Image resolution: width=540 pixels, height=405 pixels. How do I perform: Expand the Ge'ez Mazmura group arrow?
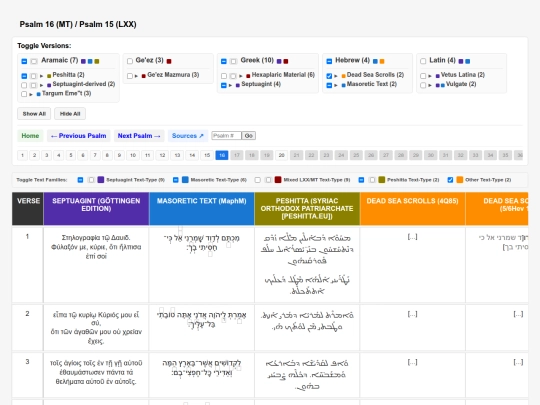136,76
